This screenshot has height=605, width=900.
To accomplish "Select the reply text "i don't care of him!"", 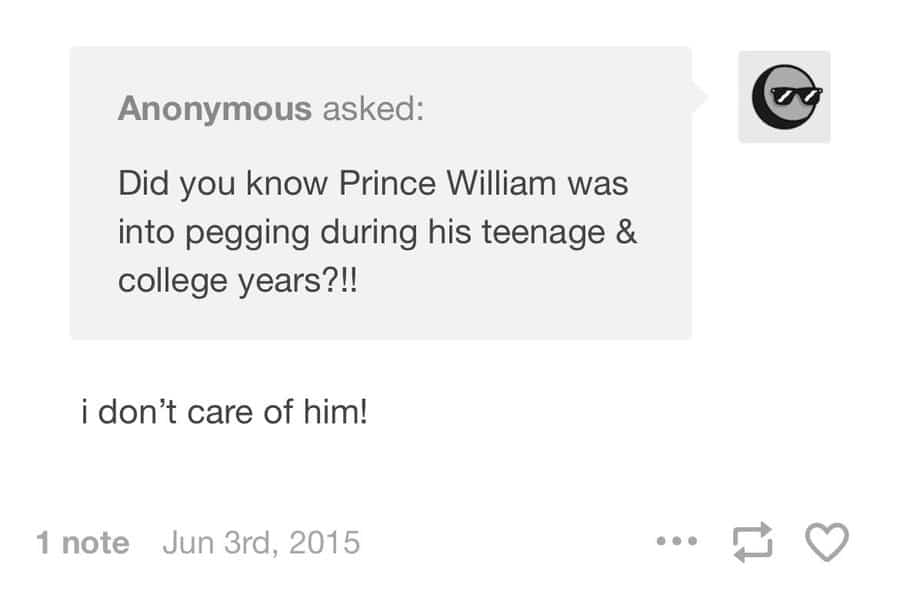I will point(224,412).
